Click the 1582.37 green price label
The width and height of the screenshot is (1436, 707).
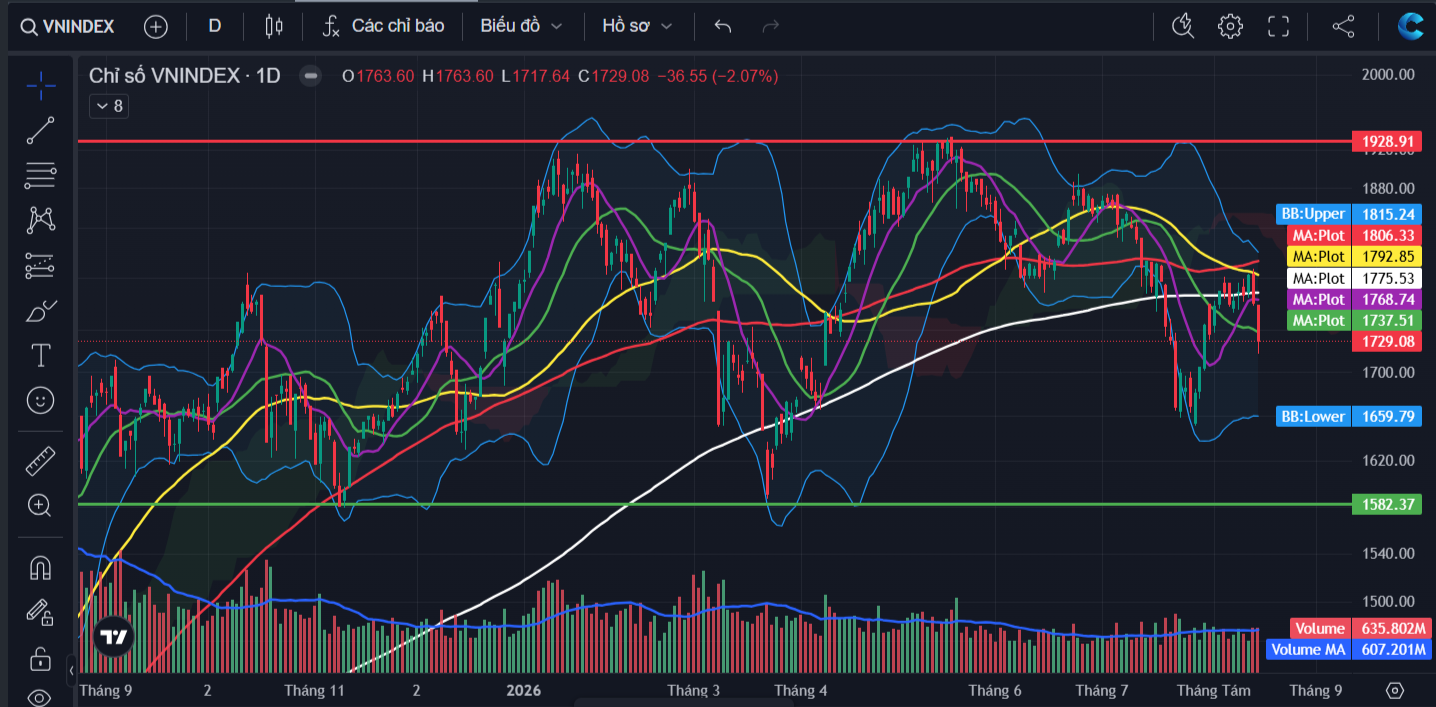pos(1385,504)
